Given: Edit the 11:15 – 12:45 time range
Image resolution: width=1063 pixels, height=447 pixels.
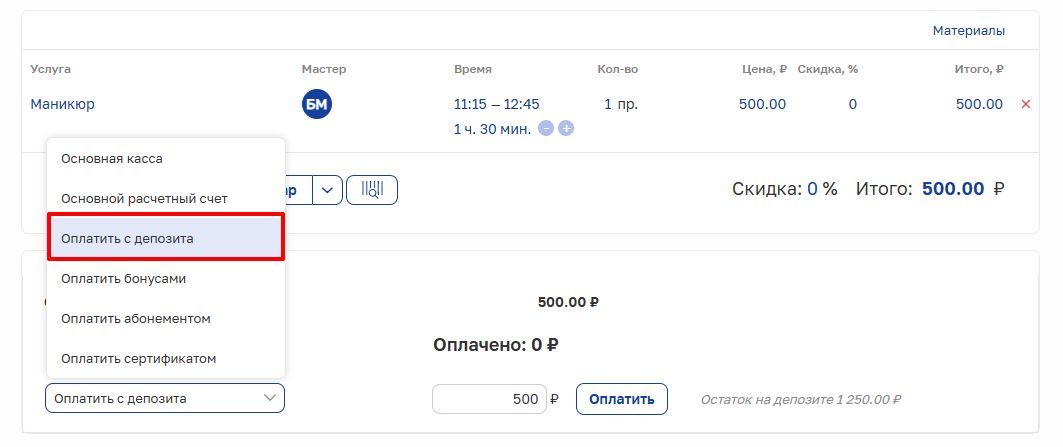Looking at the screenshot, I should point(496,104).
